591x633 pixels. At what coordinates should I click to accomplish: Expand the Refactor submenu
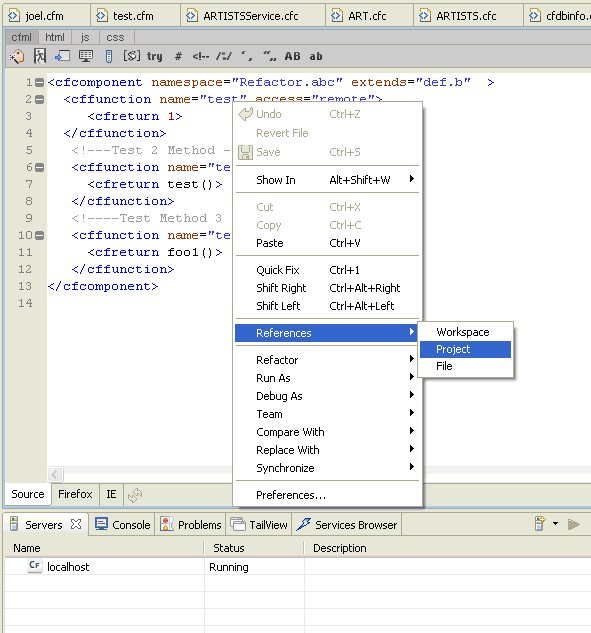pyautogui.click(x=327, y=360)
